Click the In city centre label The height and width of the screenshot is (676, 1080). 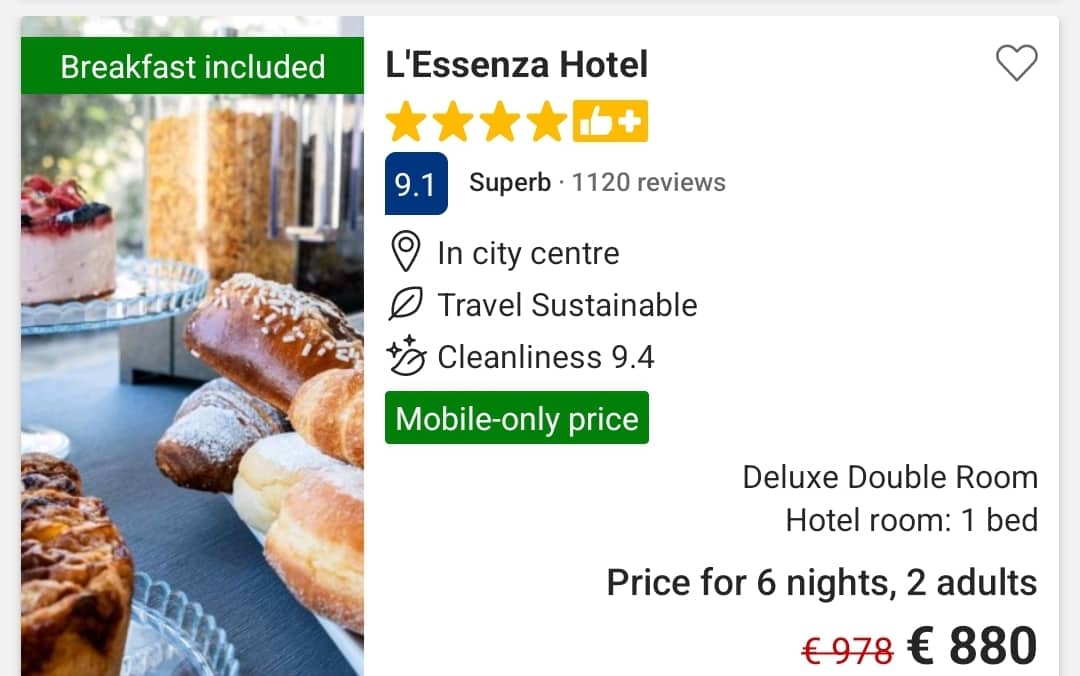tap(528, 253)
